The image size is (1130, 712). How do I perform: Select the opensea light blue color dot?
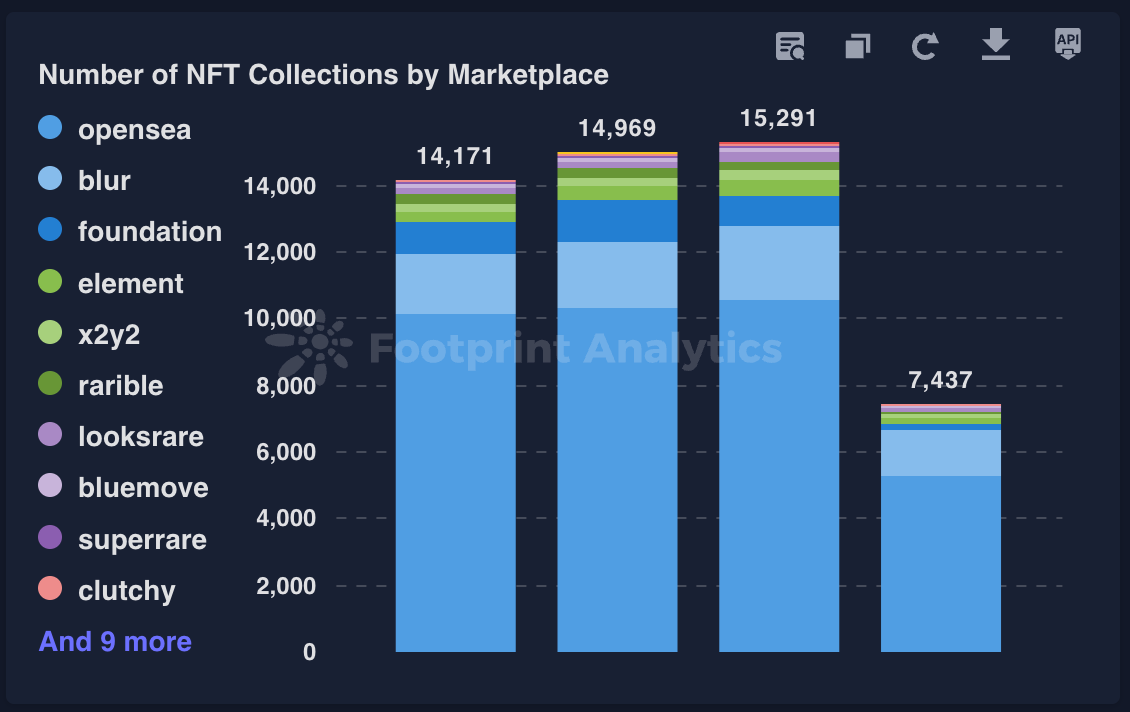(50, 128)
